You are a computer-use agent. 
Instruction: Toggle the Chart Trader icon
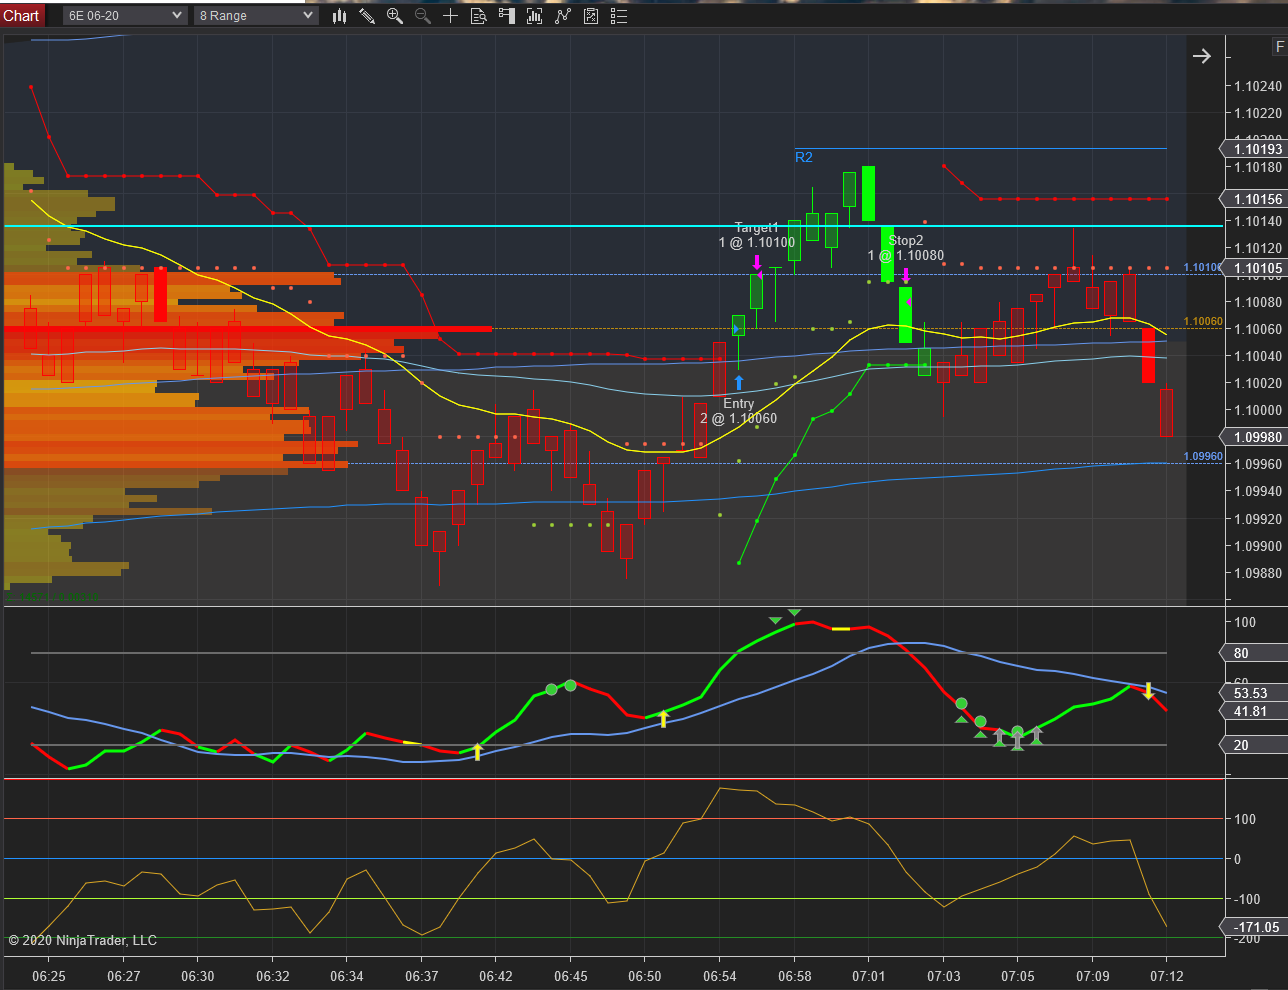(507, 15)
